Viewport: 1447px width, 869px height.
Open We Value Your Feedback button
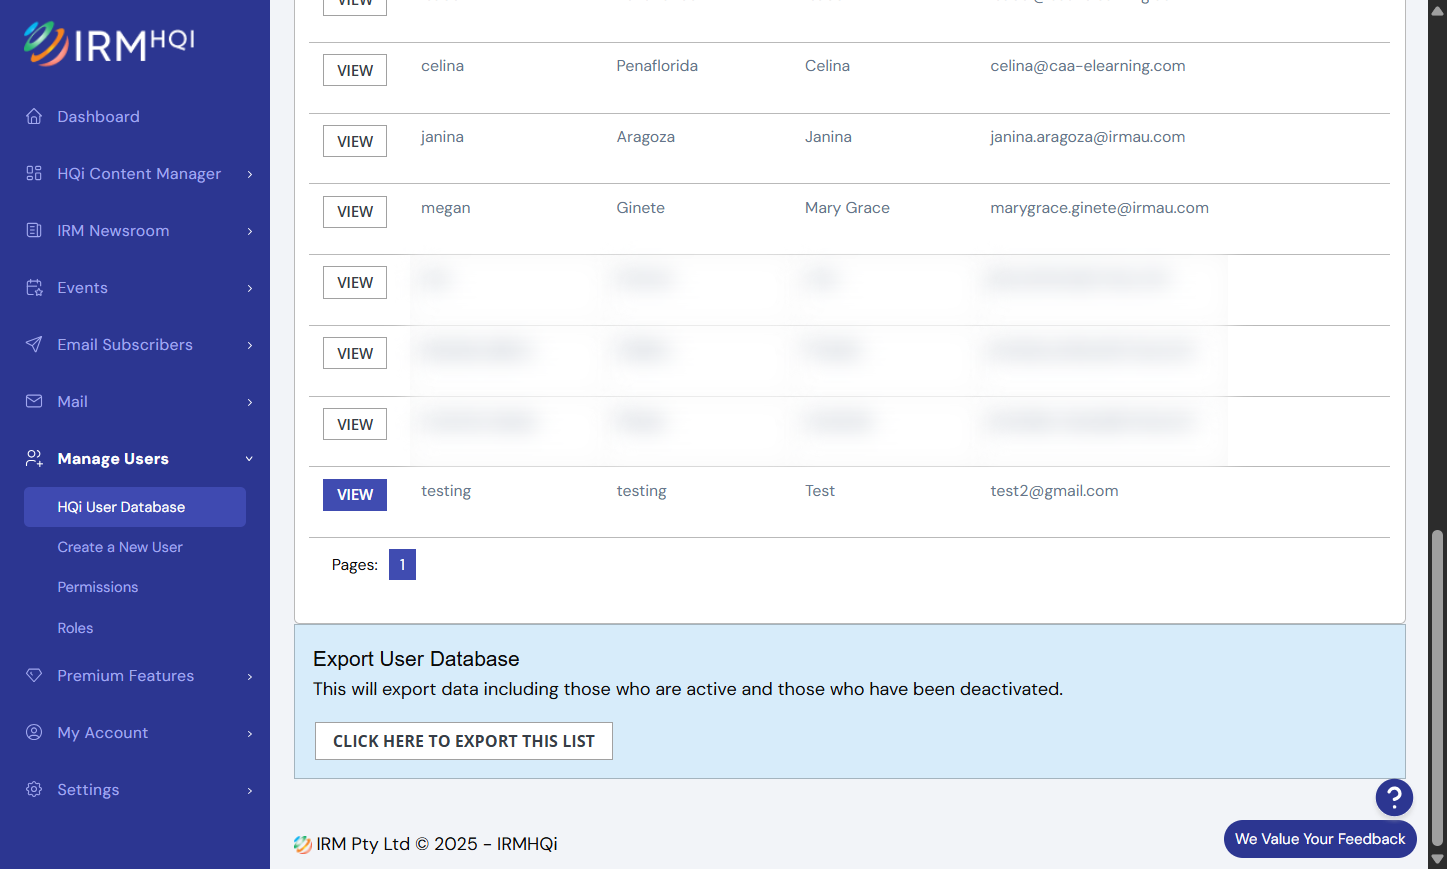point(1320,839)
